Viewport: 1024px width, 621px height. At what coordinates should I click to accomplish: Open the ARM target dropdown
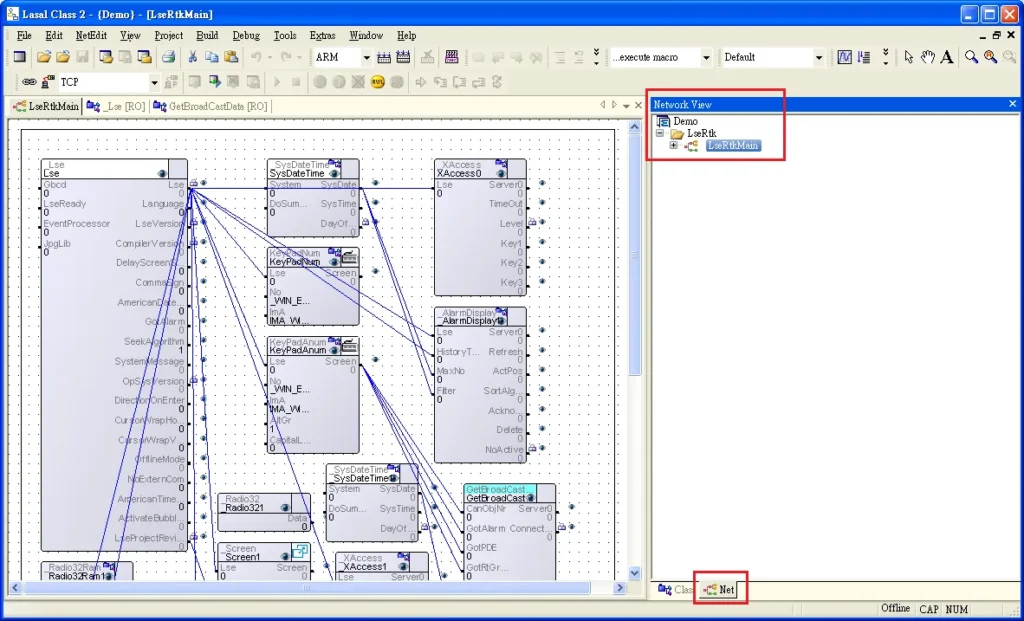[366, 57]
